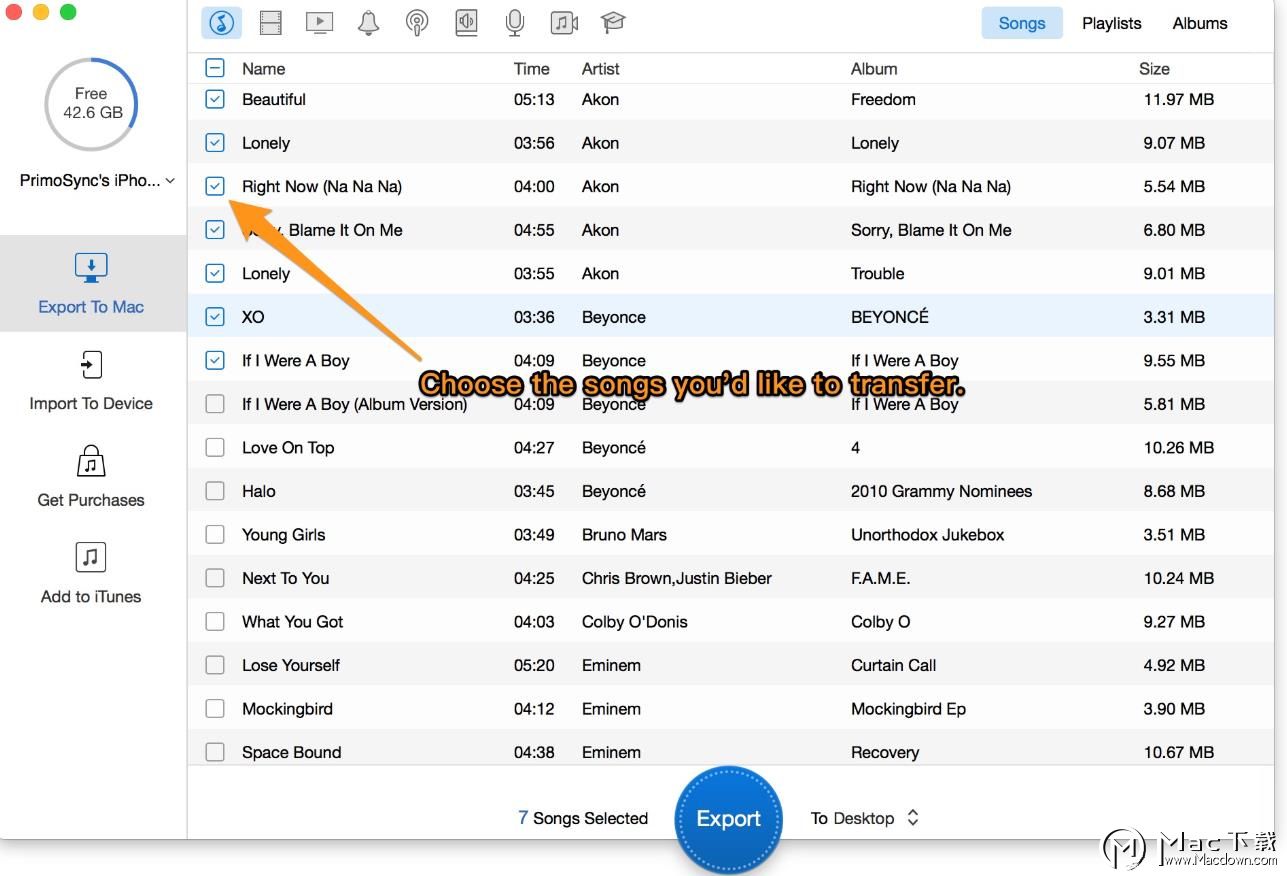The width and height of the screenshot is (1287, 876).
Task: Select the Import To Device label
Action: pyautogui.click(x=91, y=404)
